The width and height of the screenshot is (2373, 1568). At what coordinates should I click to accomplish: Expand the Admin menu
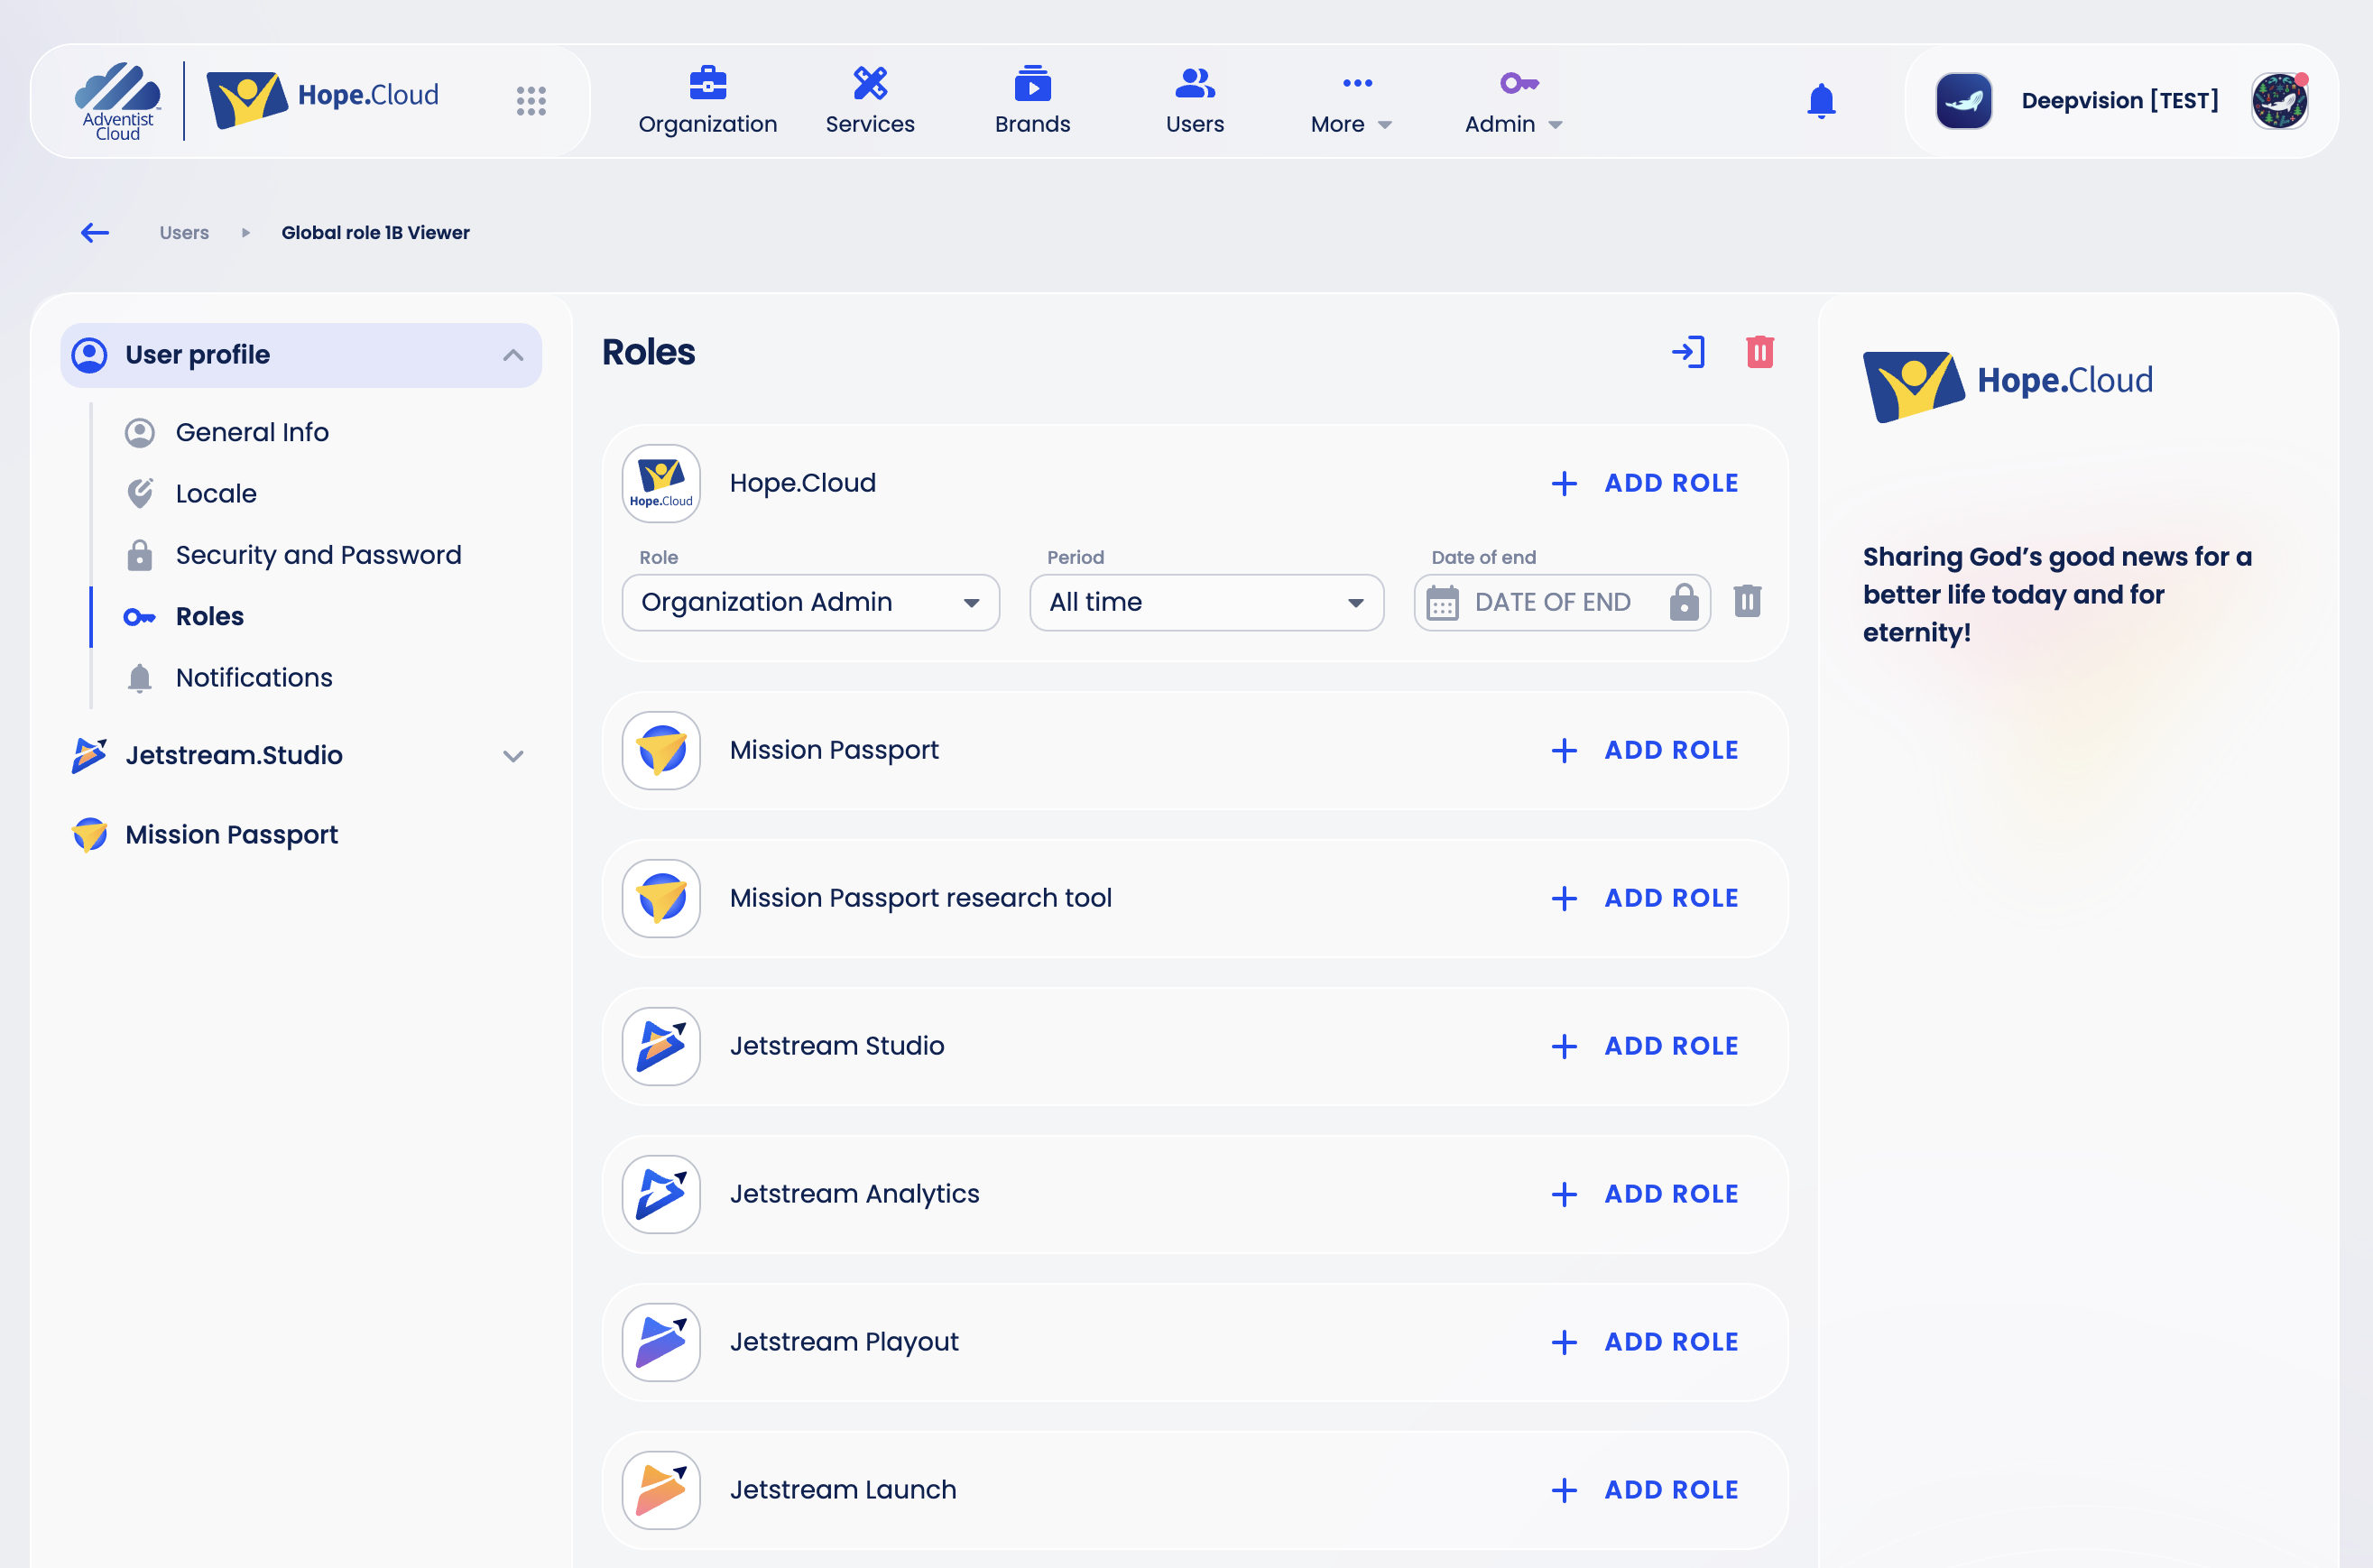(x=1514, y=102)
